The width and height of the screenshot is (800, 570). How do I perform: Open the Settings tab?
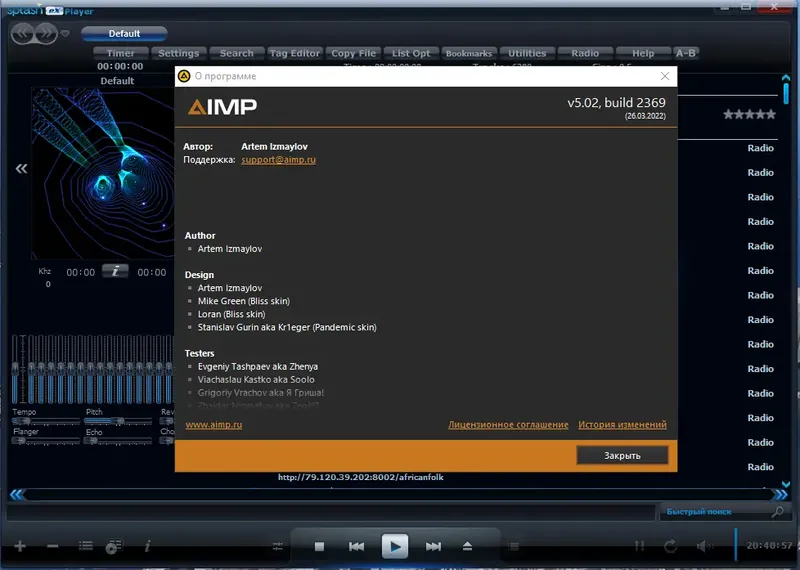(x=178, y=53)
